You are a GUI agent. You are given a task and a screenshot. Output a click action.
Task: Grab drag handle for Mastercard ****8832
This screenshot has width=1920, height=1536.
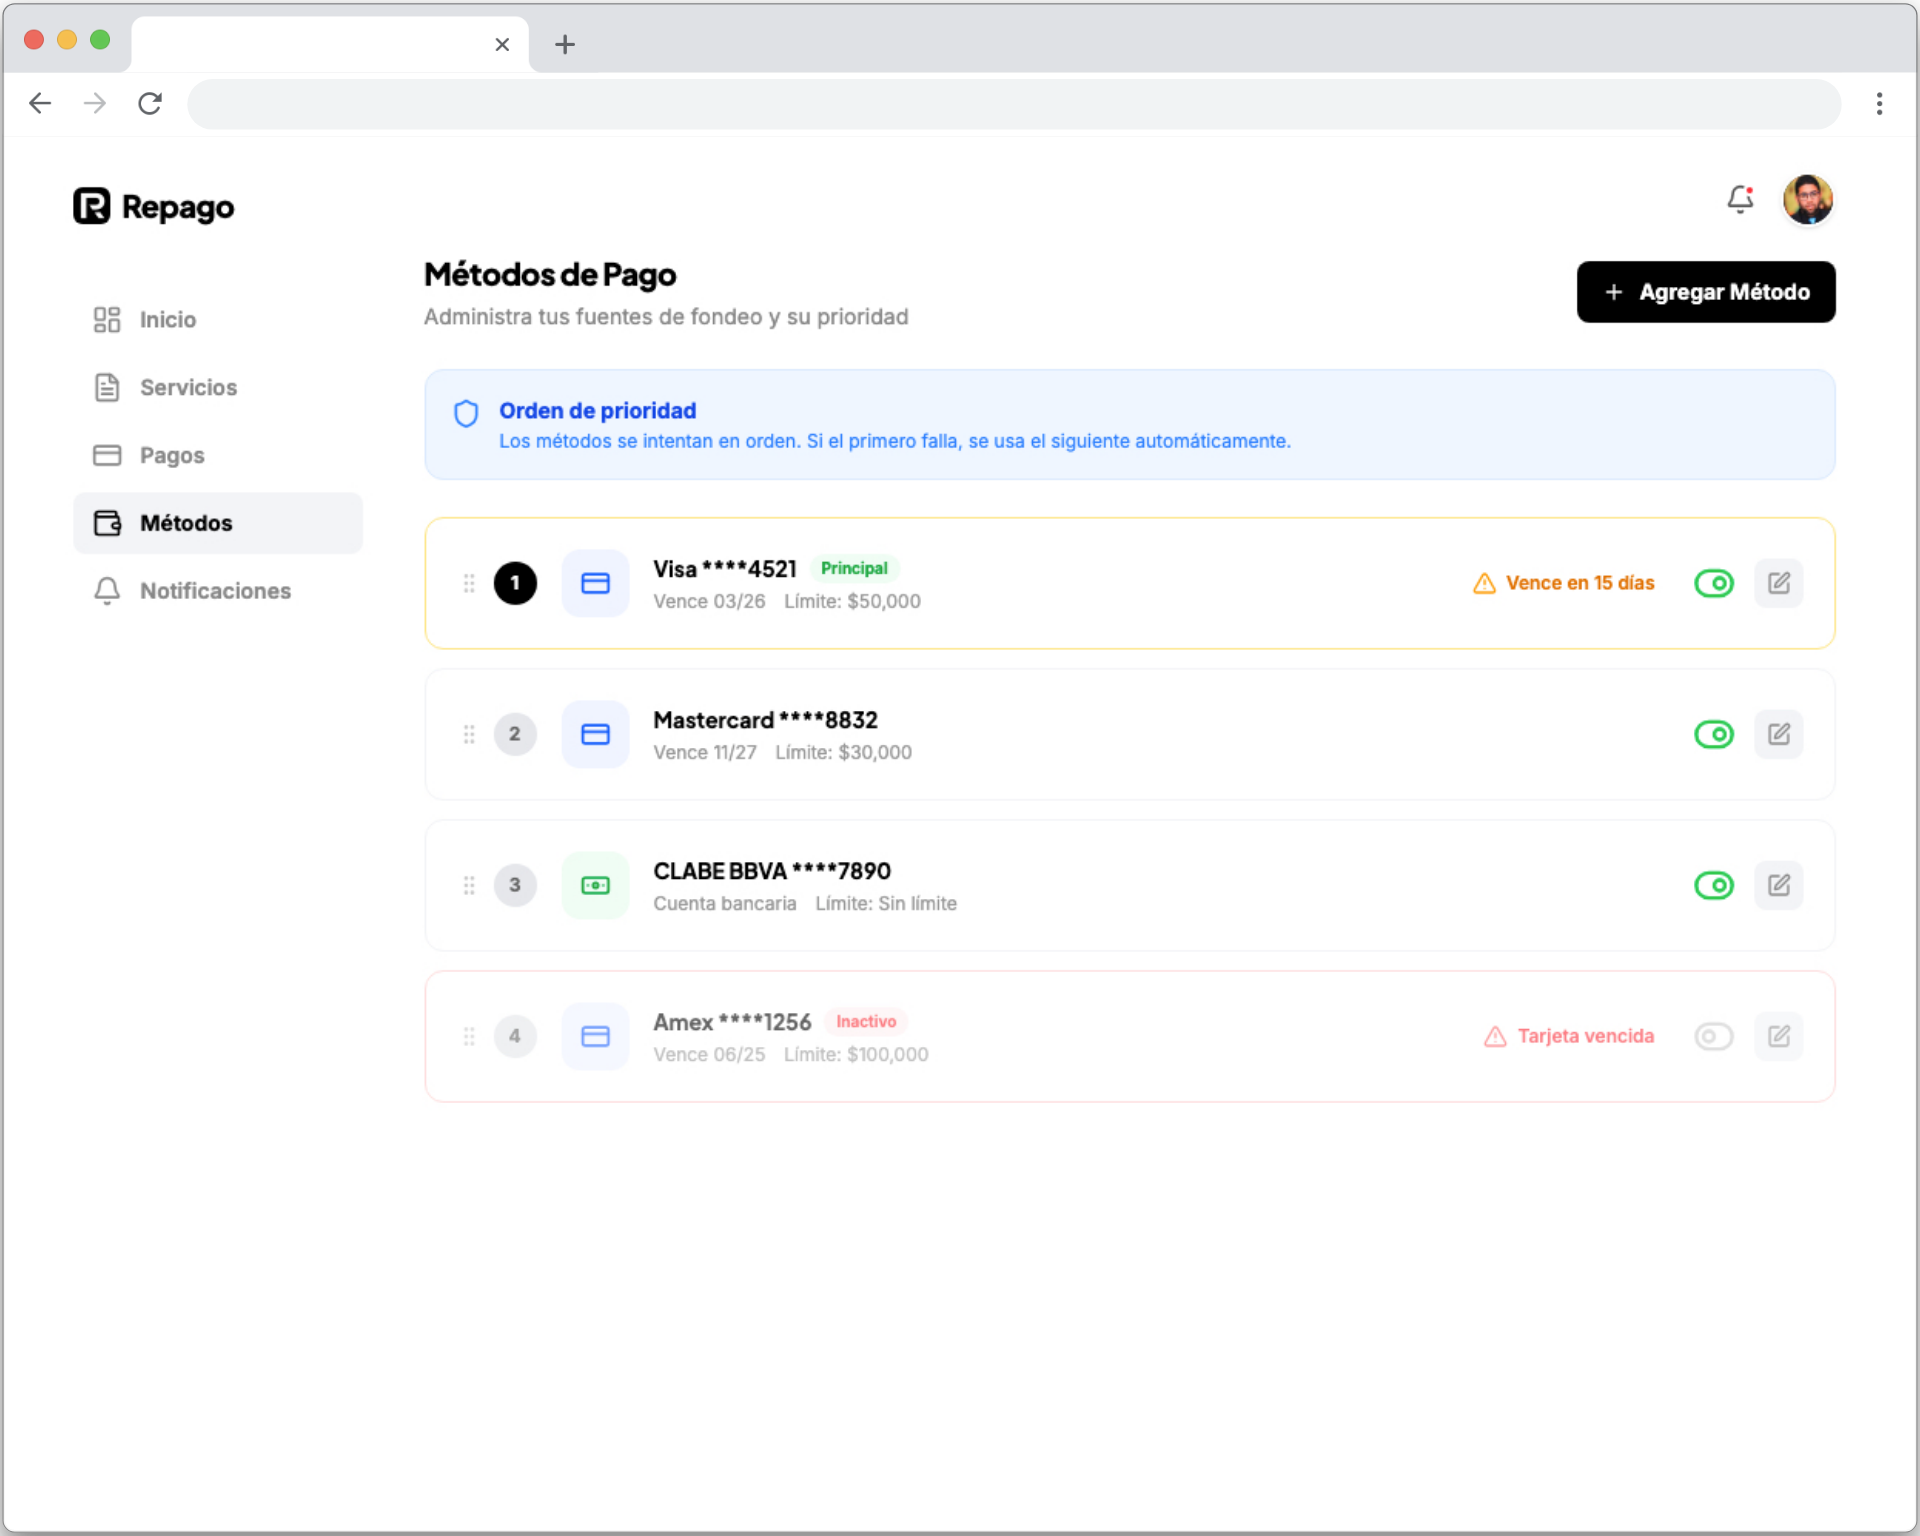469,734
